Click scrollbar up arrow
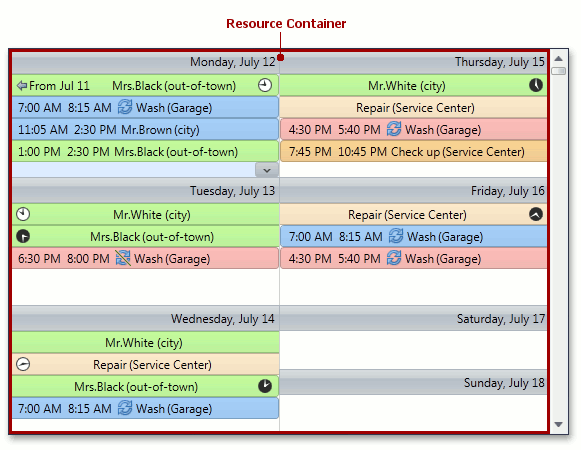 558,59
